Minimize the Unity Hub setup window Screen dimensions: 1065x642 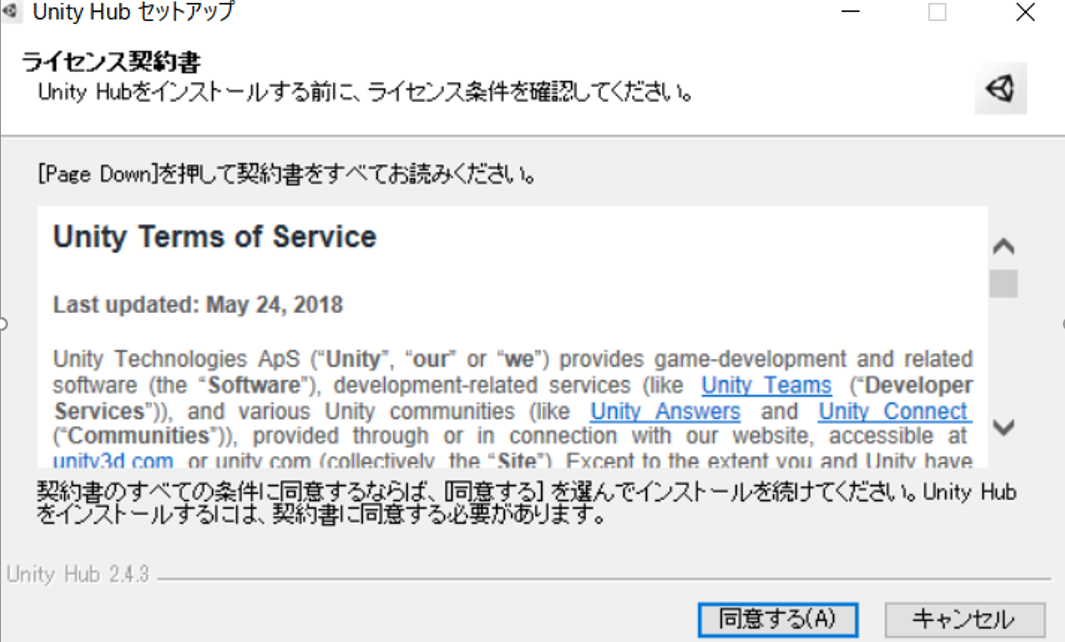(x=850, y=12)
